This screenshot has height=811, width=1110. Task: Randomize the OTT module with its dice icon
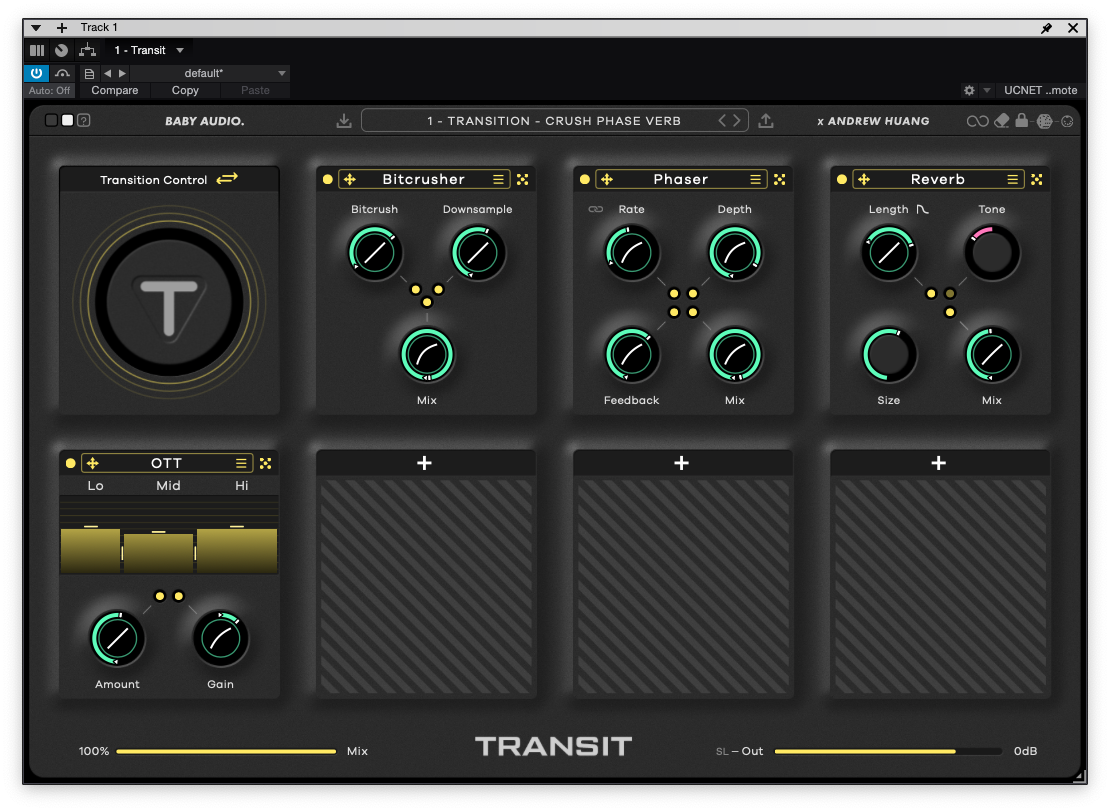(265, 464)
